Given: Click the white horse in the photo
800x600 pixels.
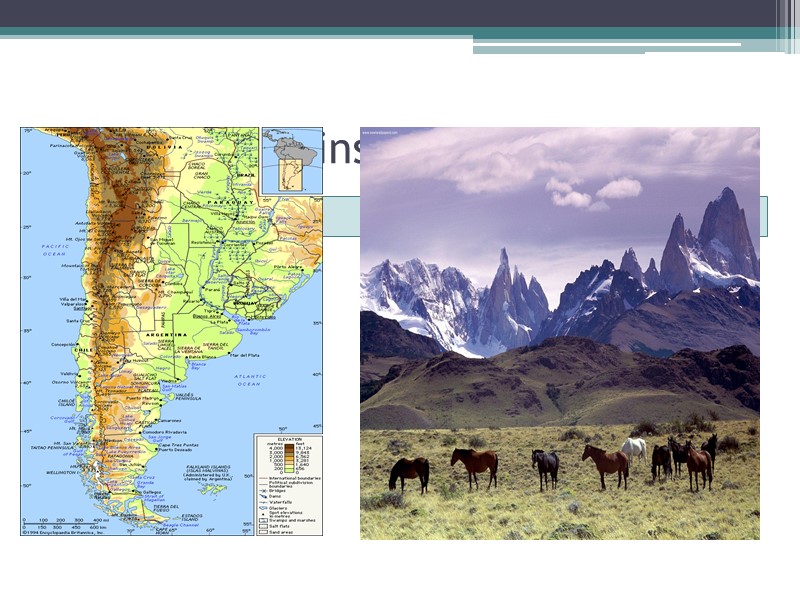Looking at the screenshot, I should point(634,450).
